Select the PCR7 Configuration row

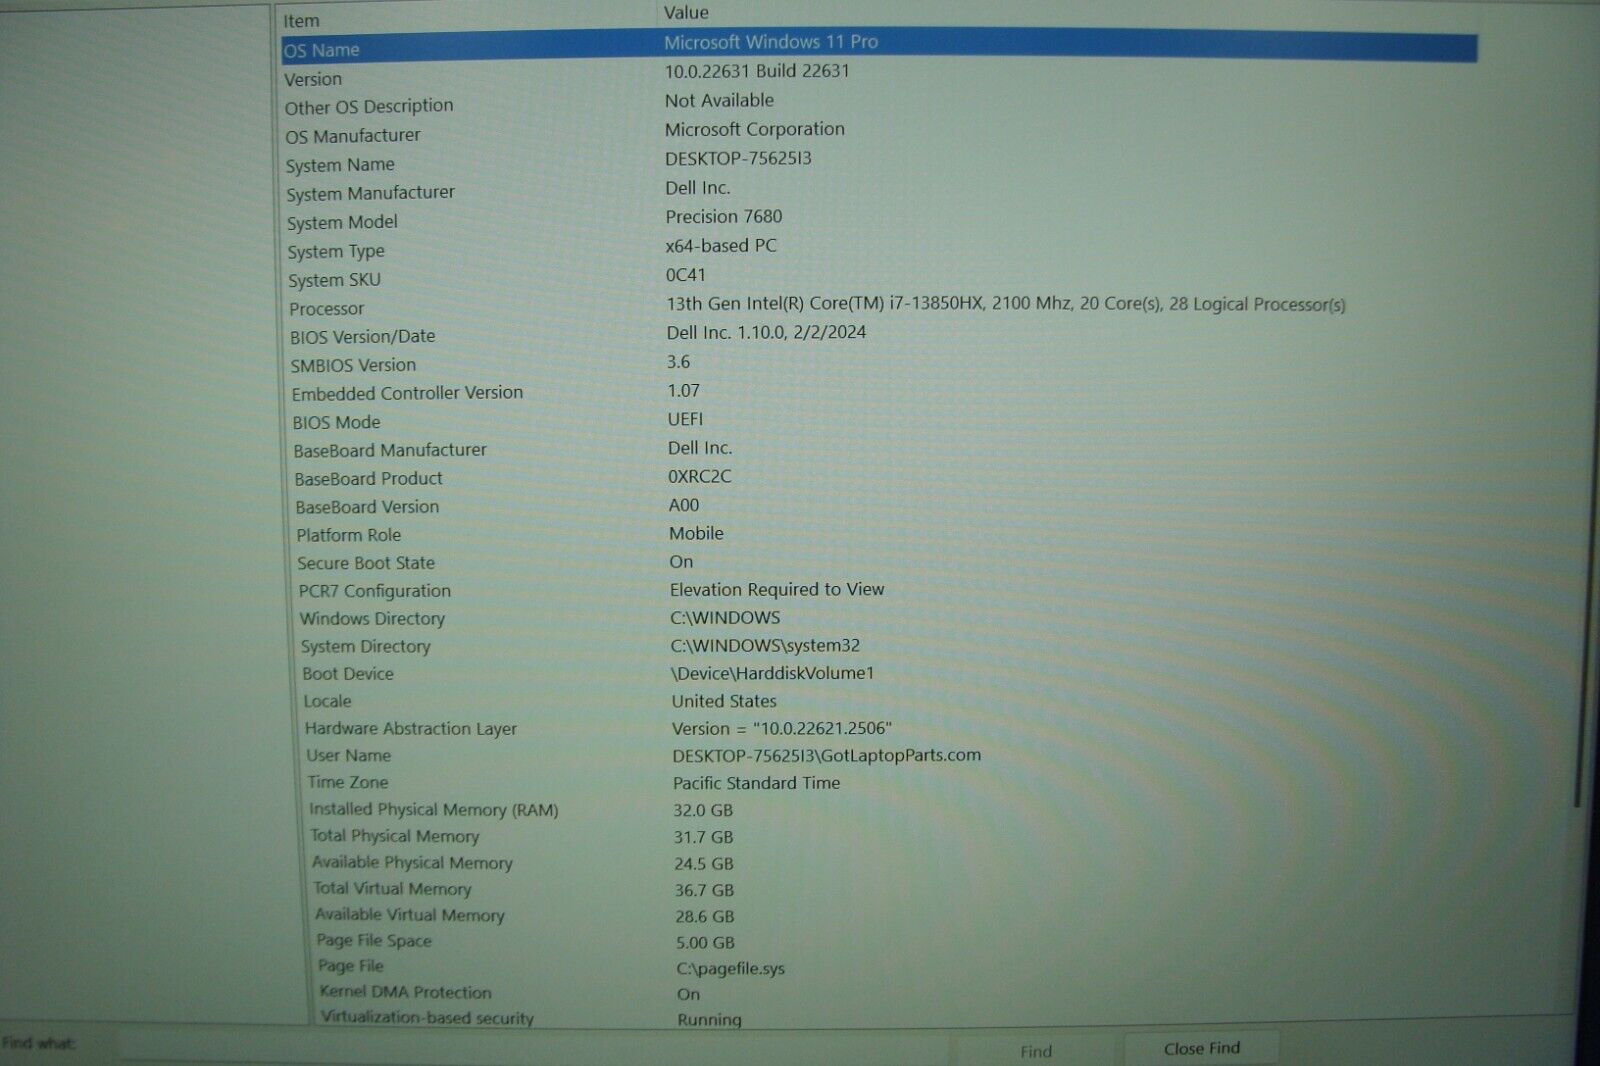coord(374,591)
